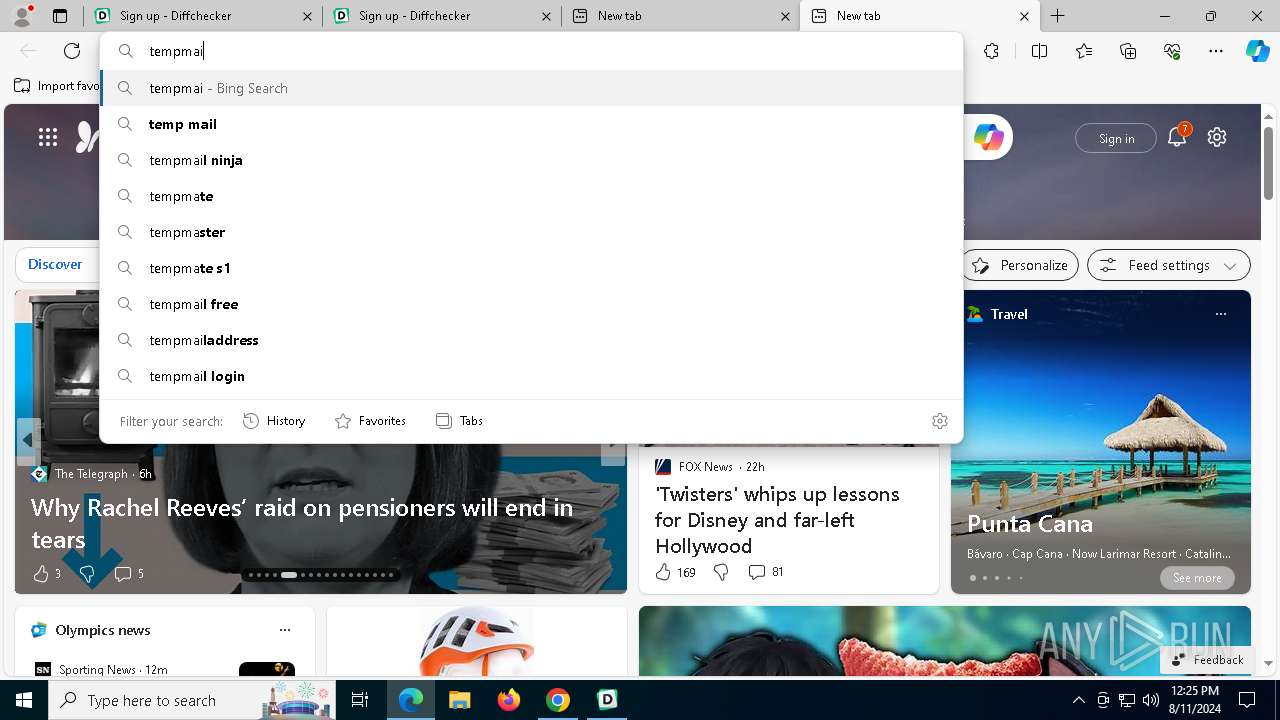The height and width of the screenshot is (720, 1280).
Task: Click the Personalize button
Action: 1020,265
